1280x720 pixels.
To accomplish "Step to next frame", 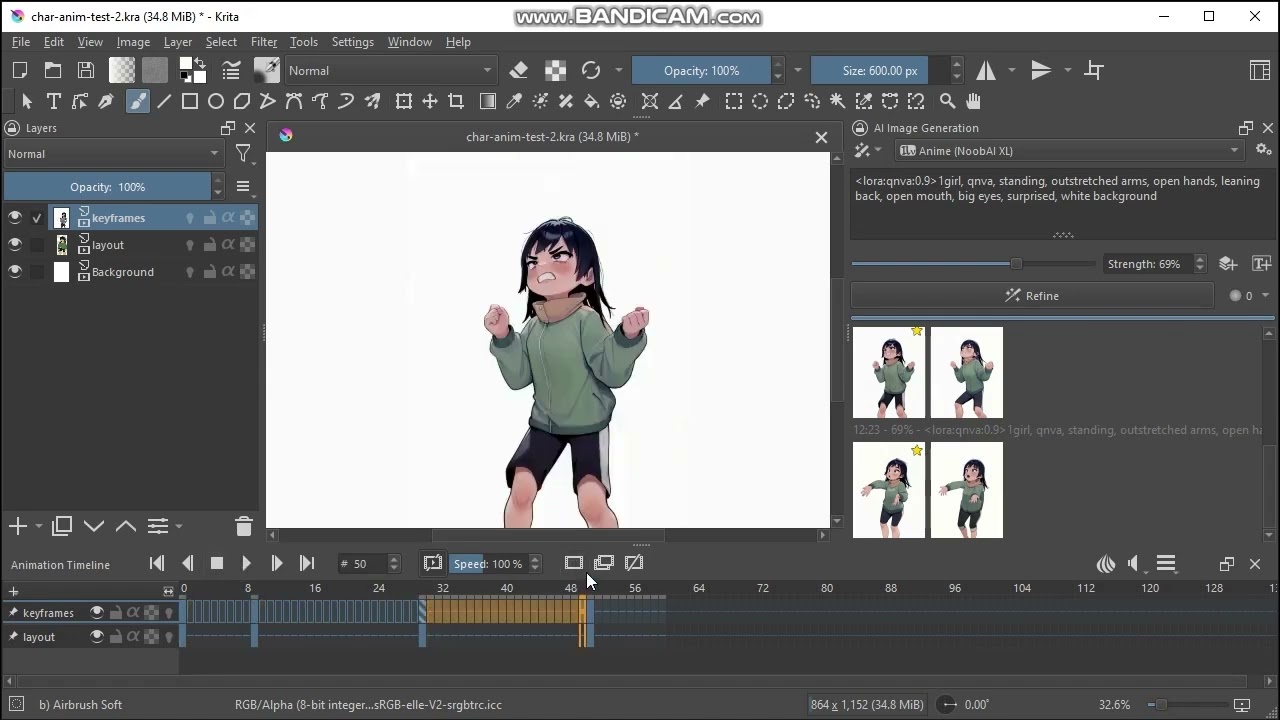I will pyautogui.click(x=277, y=564).
